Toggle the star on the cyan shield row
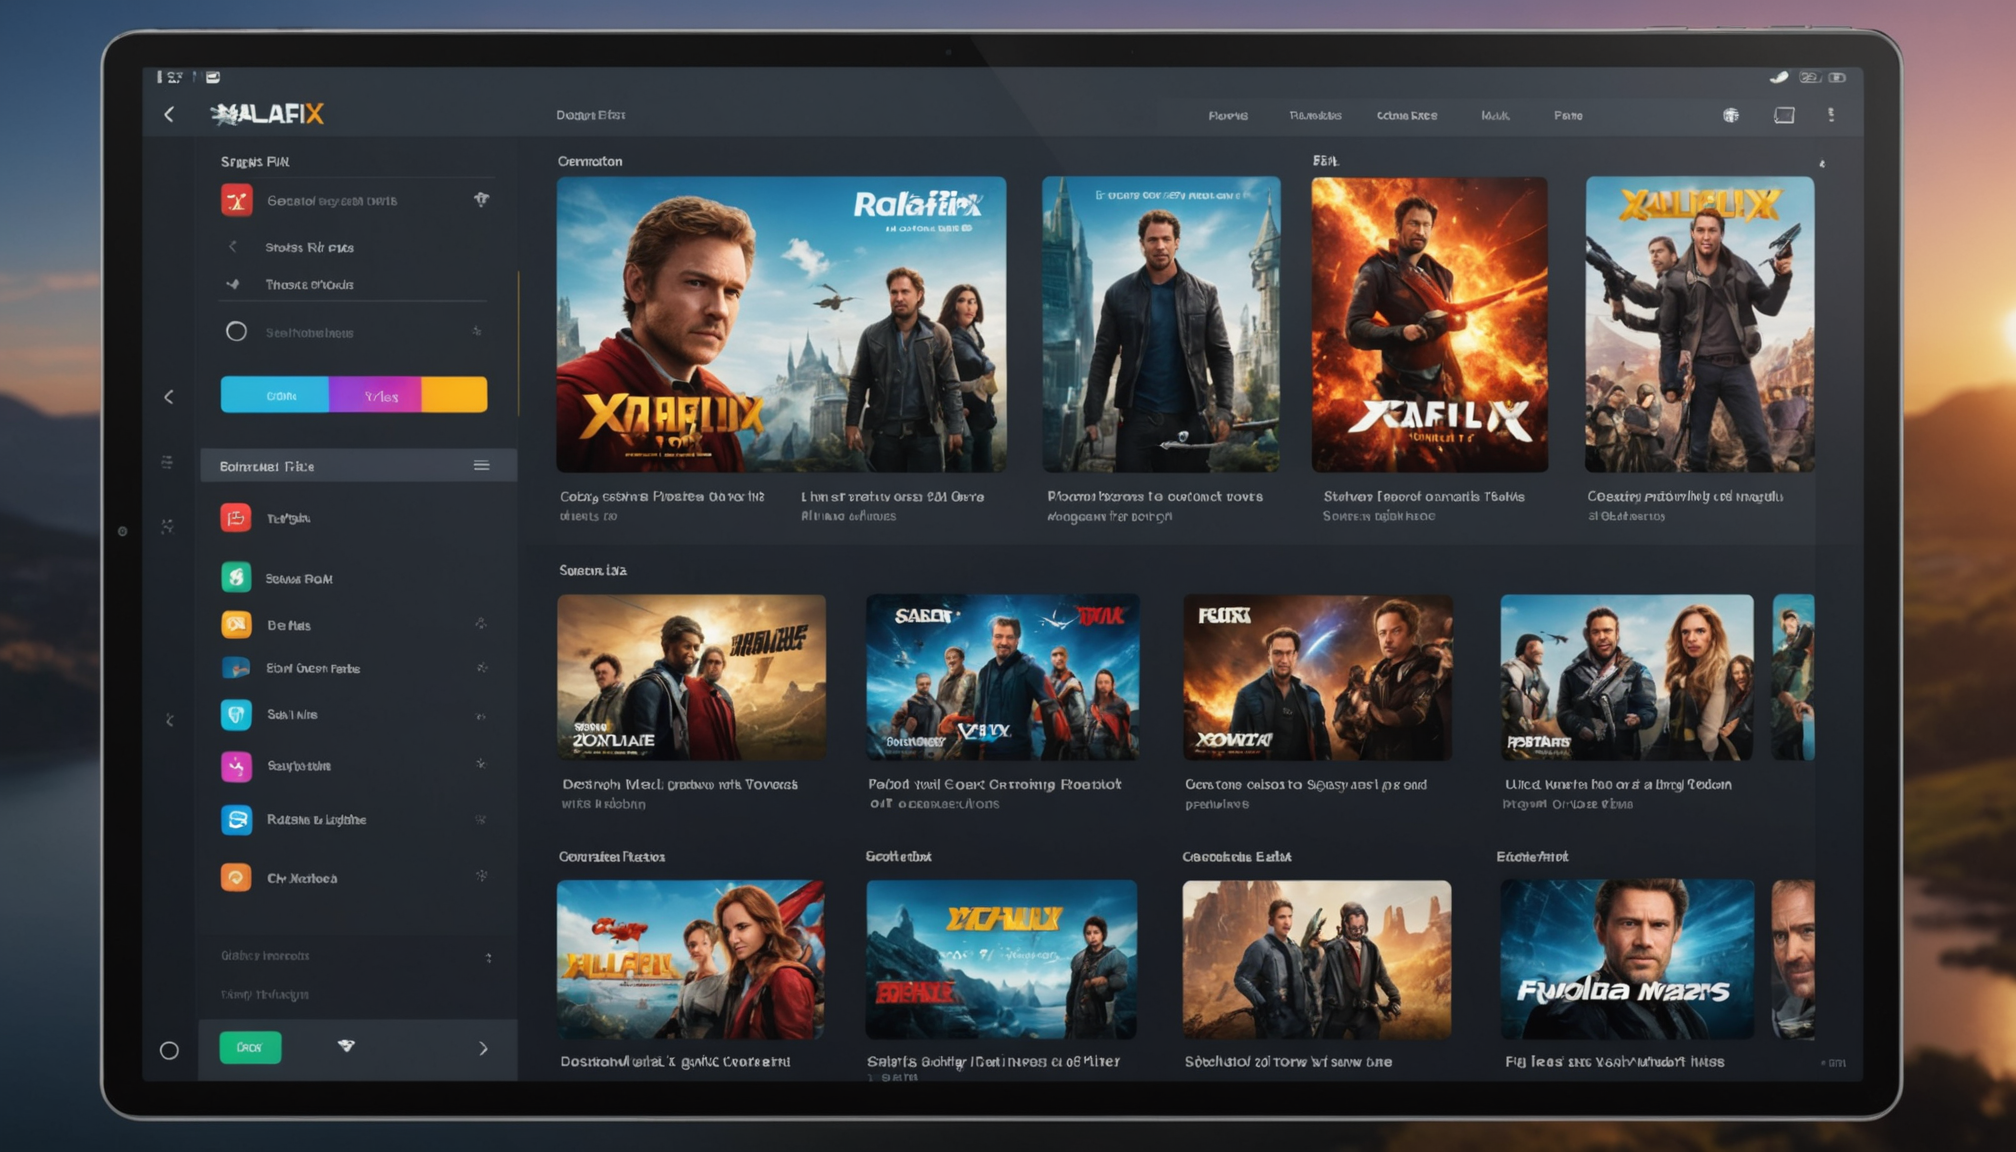 481,716
